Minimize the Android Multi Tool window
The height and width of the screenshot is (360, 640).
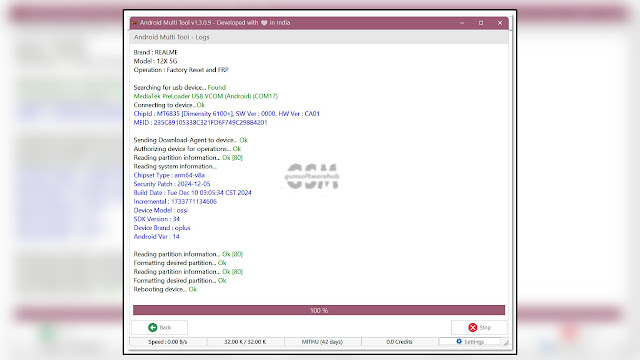462,23
